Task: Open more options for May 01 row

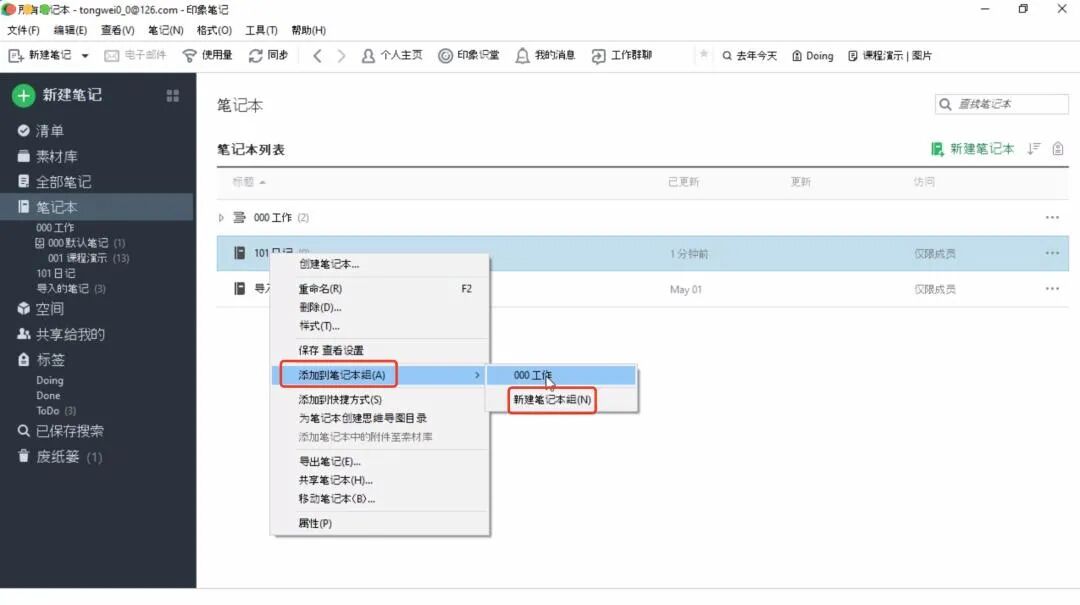Action: click(1052, 289)
